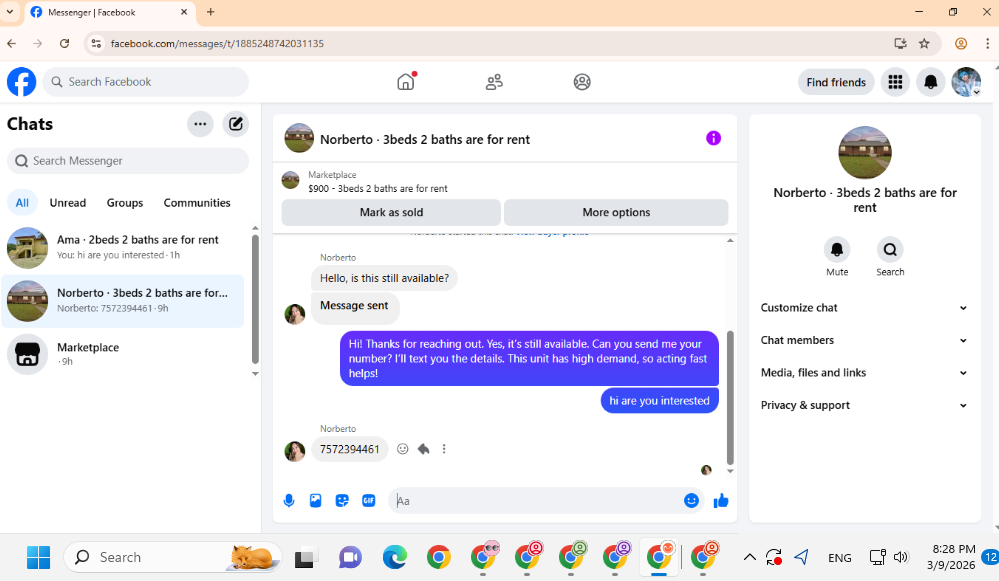
Task: Expand Chat members section
Action: pyautogui.click(x=865, y=340)
